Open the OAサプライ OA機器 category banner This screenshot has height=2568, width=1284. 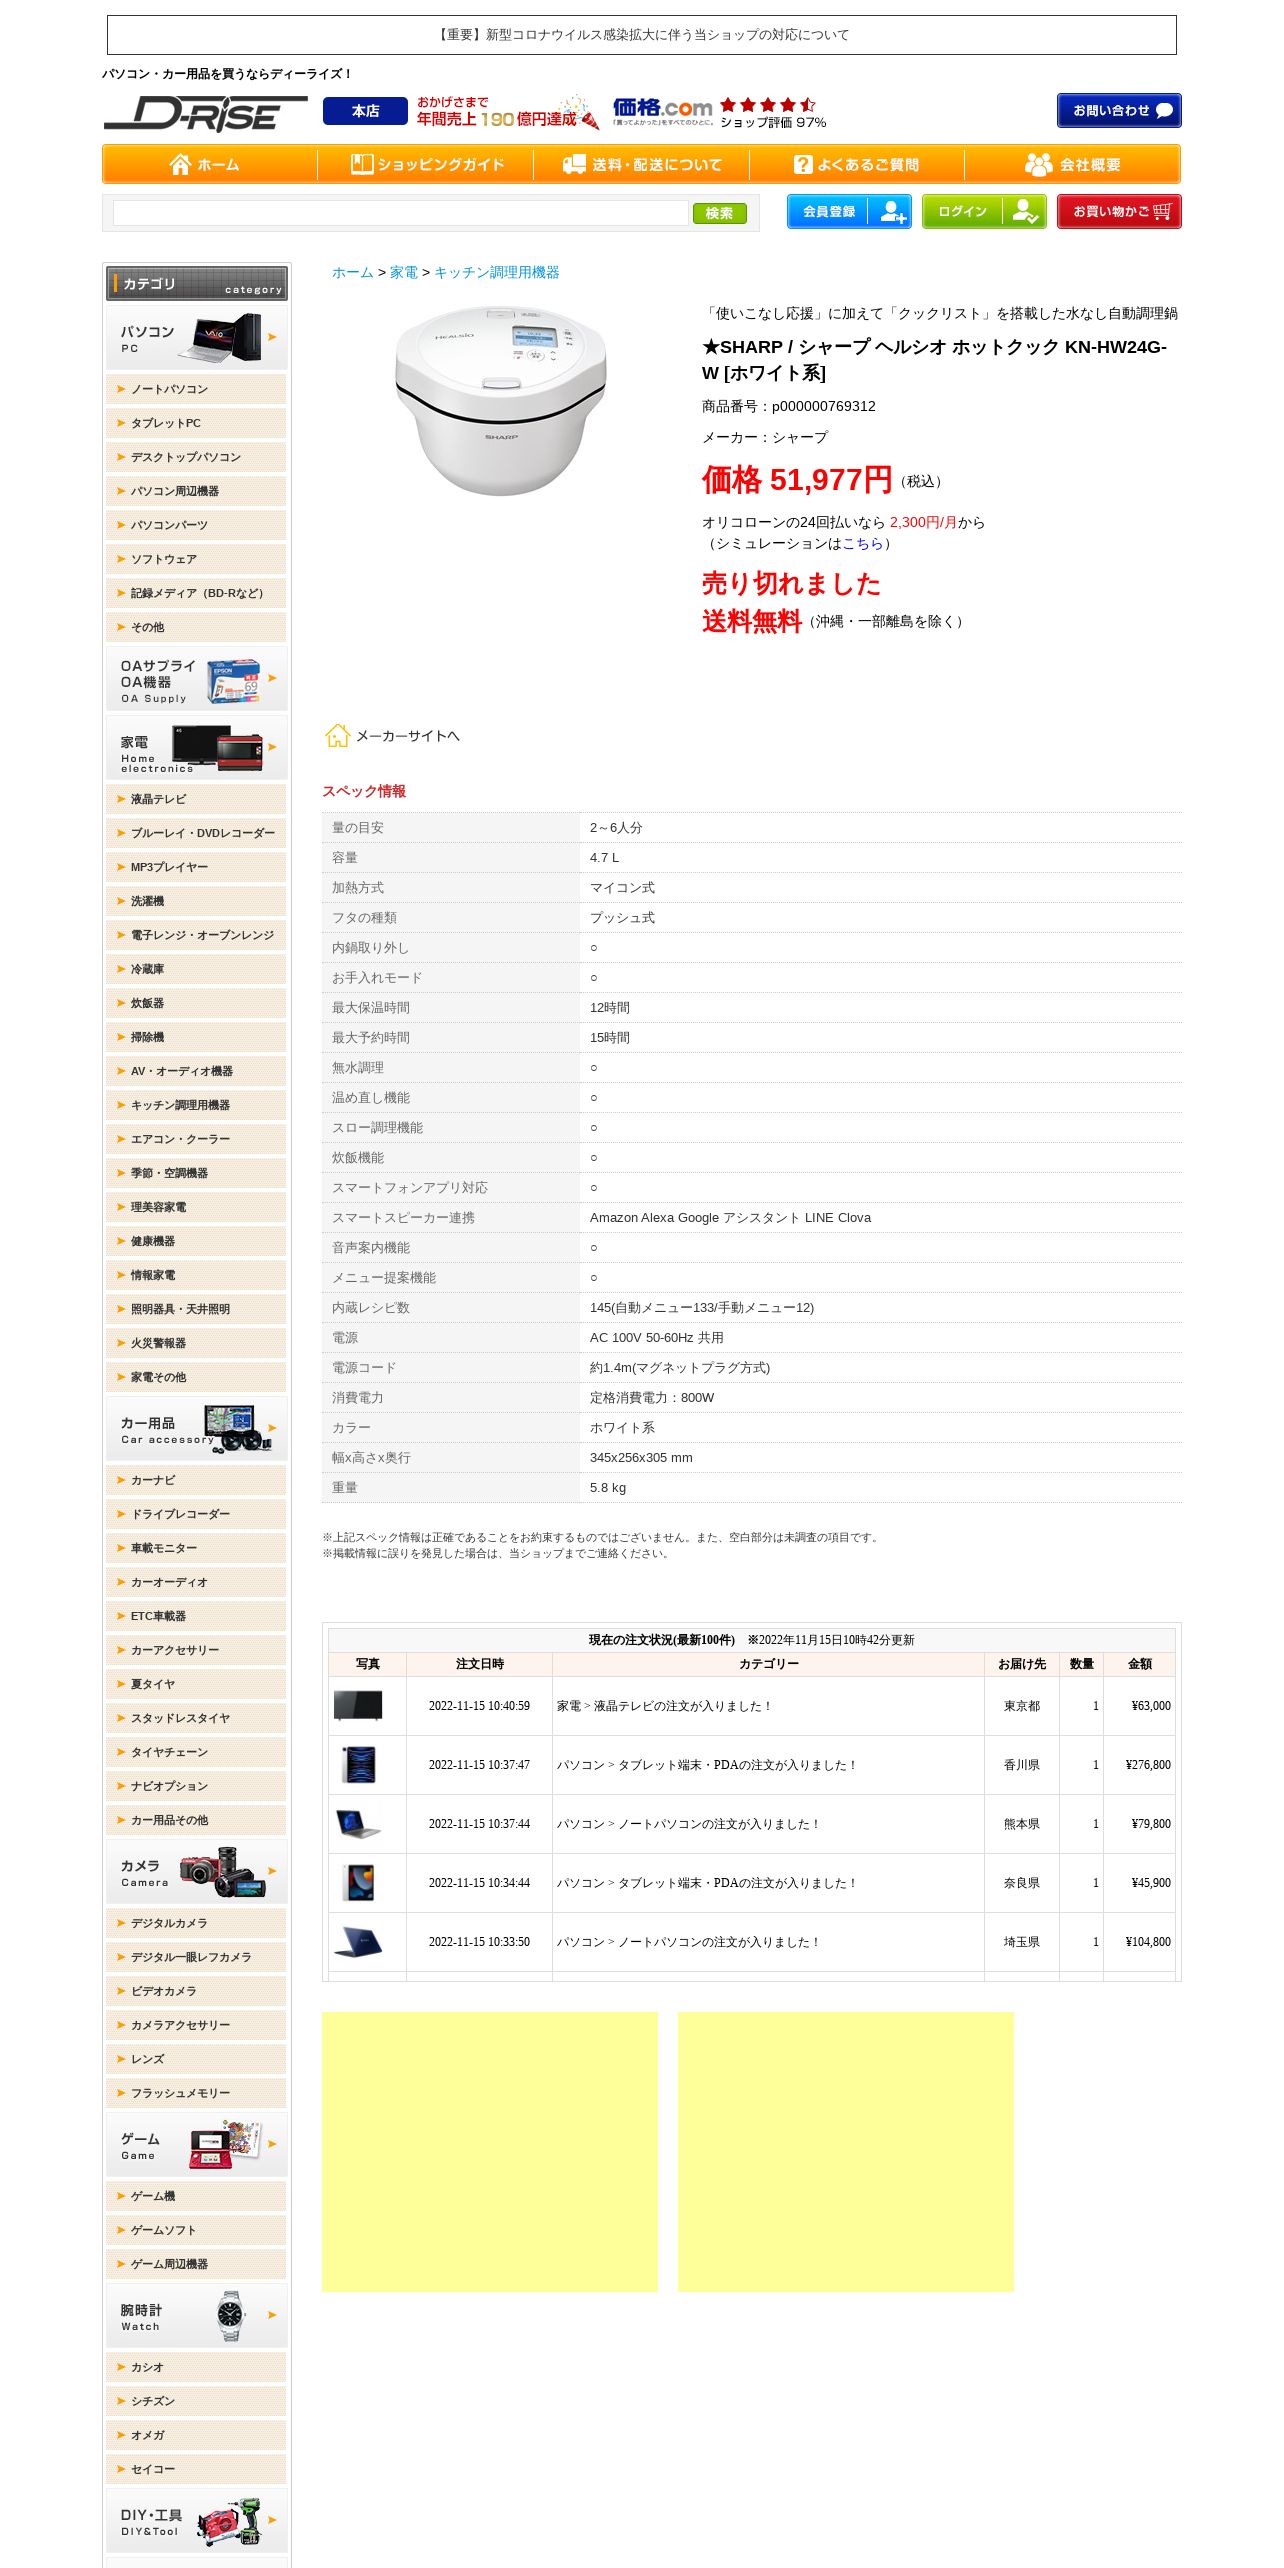pyautogui.click(x=197, y=680)
